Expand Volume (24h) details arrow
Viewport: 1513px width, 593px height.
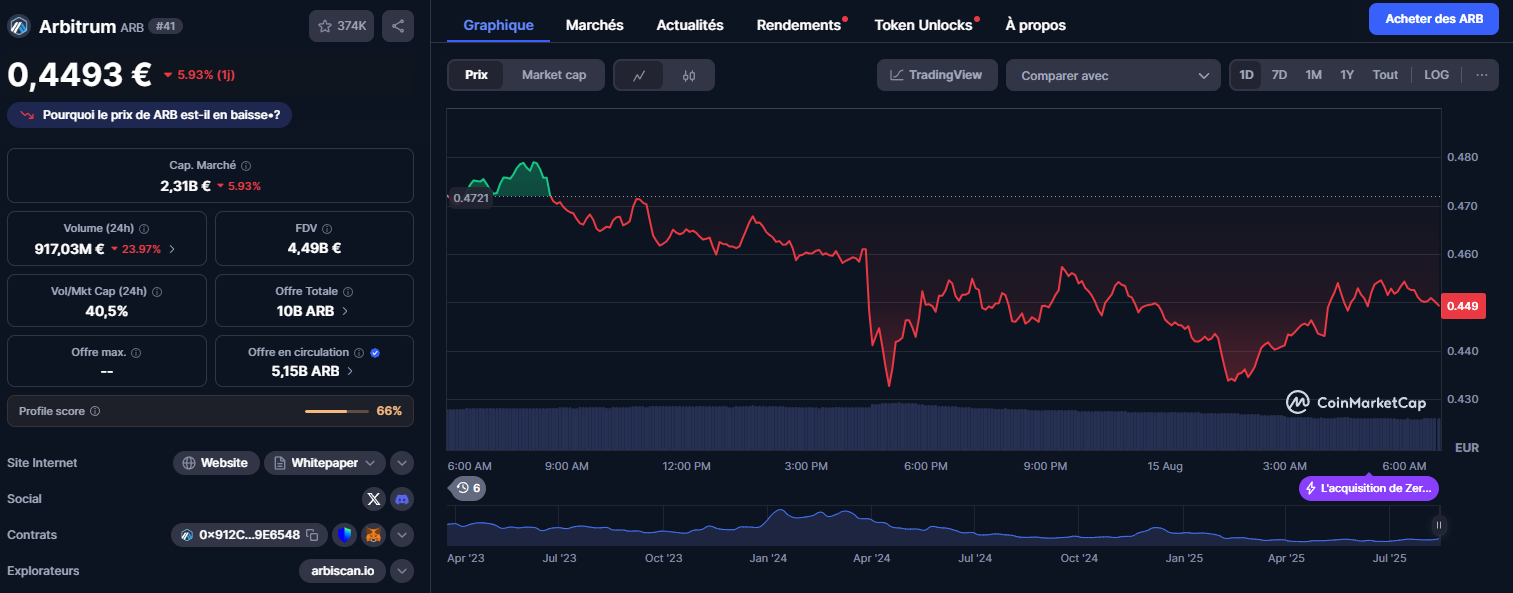(x=172, y=249)
